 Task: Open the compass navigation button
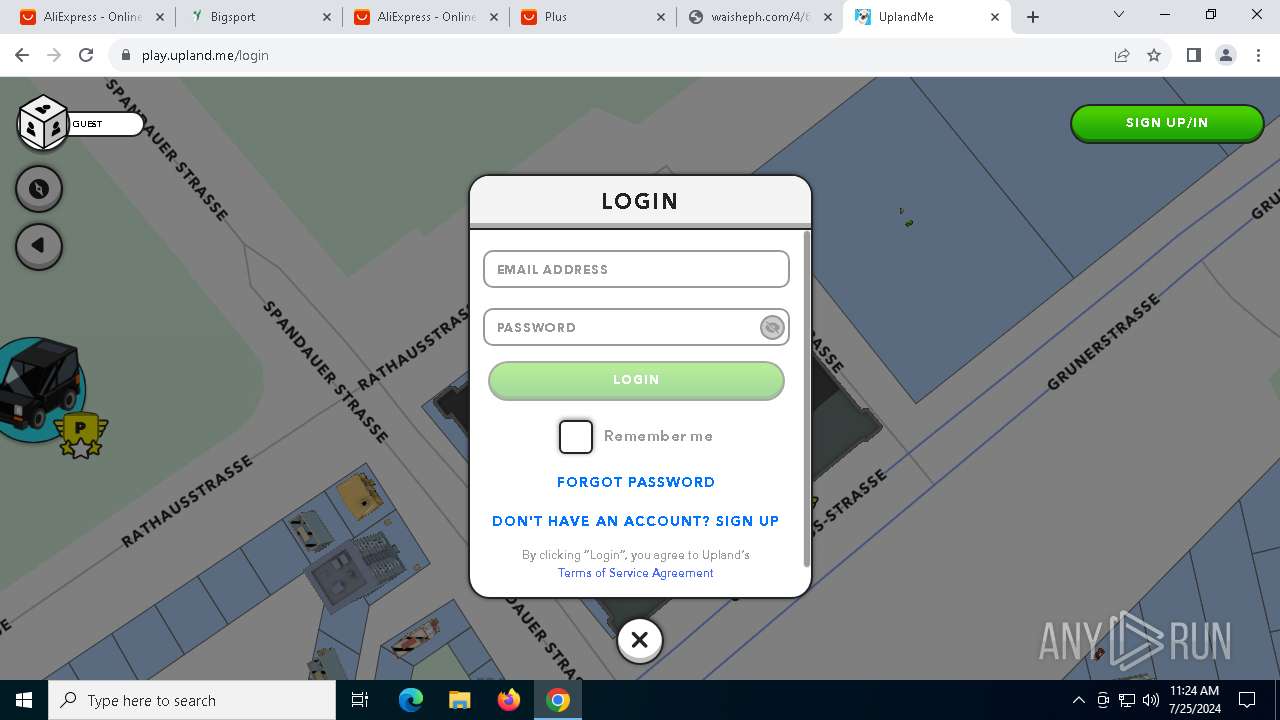click(x=39, y=189)
